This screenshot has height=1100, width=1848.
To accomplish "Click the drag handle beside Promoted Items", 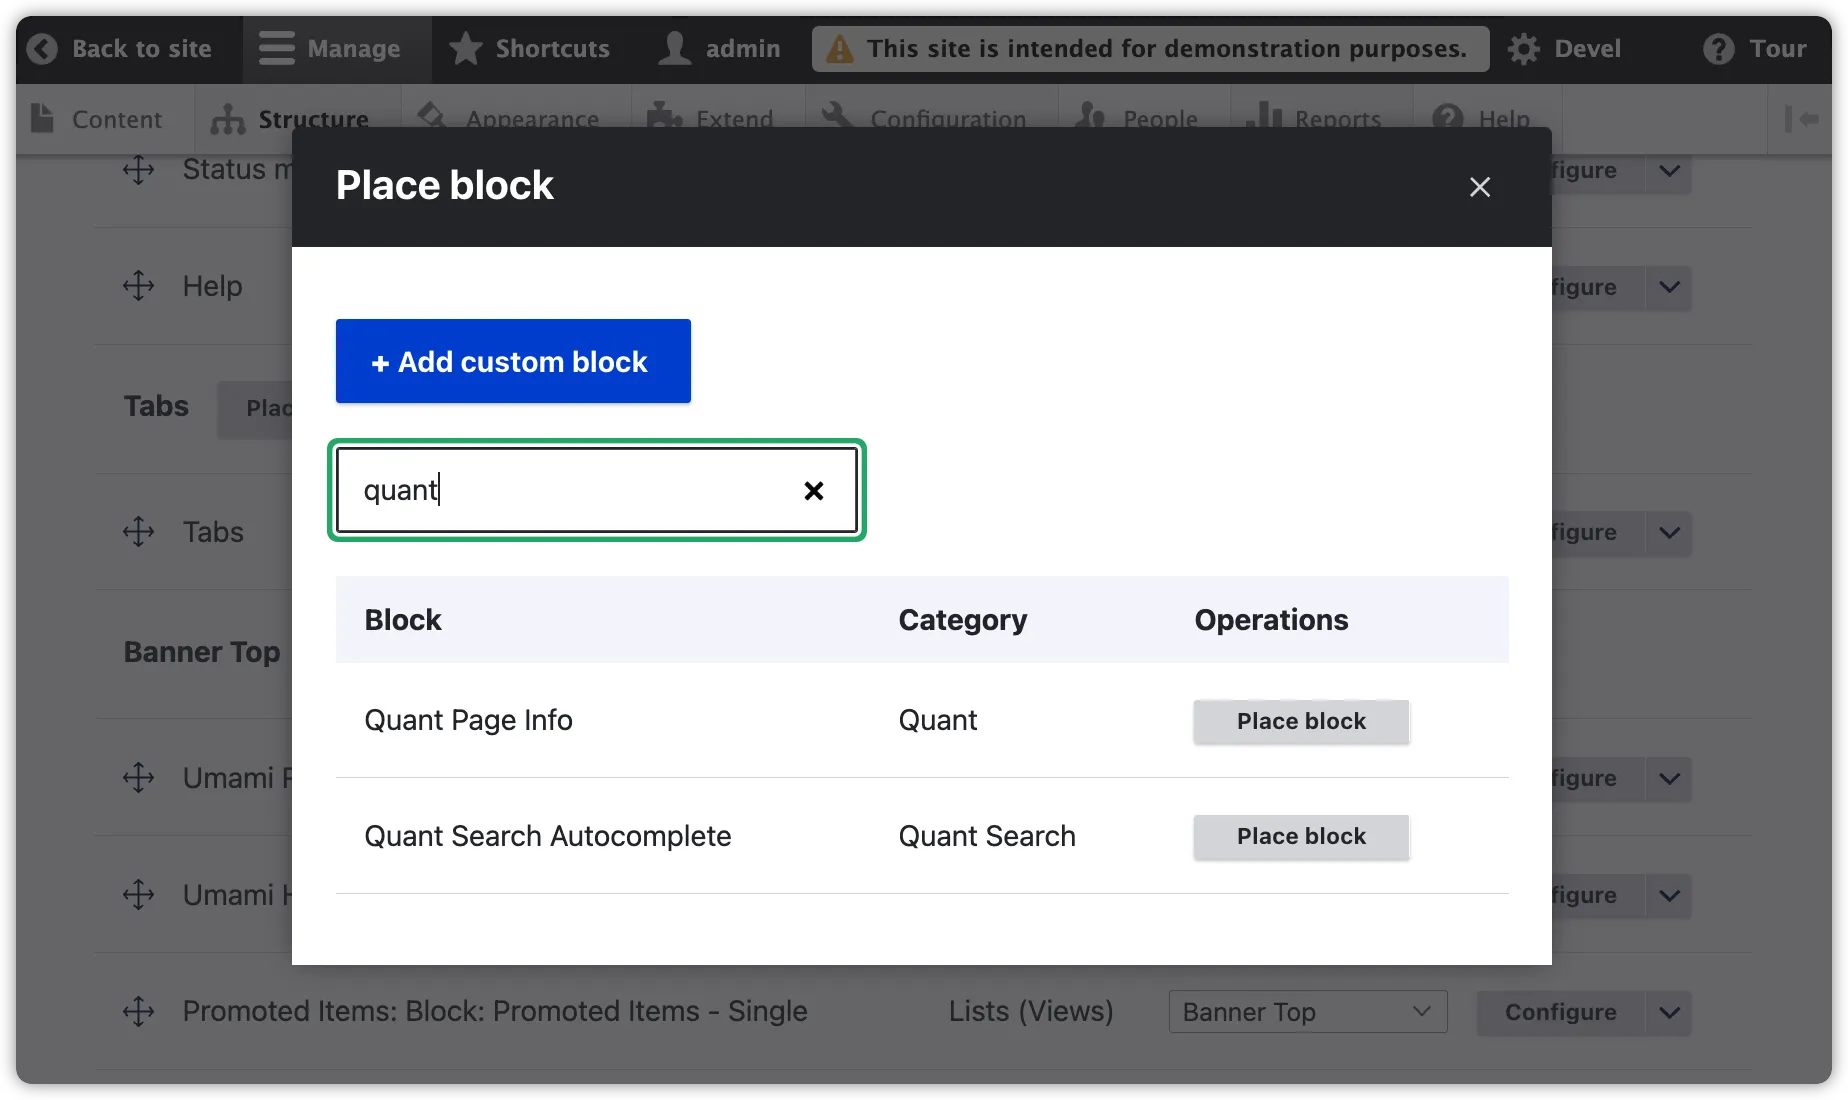I will 139,1012.
